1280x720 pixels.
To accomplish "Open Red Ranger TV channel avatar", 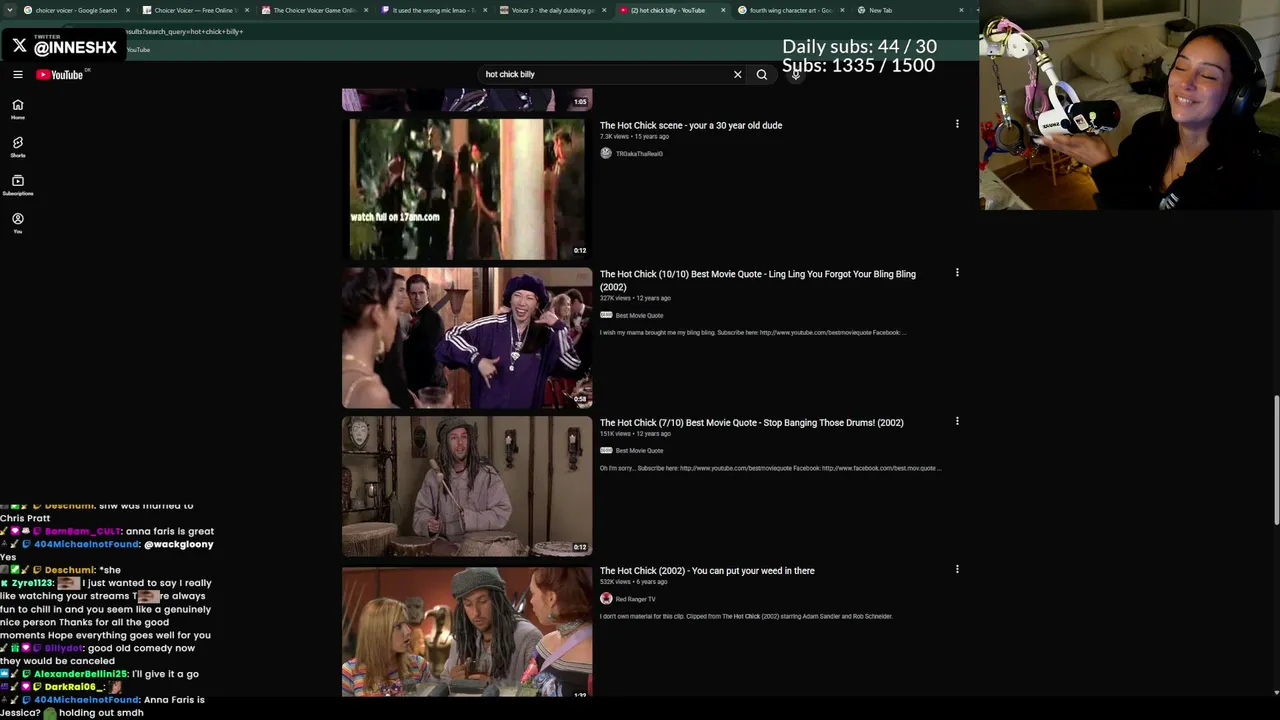I will coord(606,598).
